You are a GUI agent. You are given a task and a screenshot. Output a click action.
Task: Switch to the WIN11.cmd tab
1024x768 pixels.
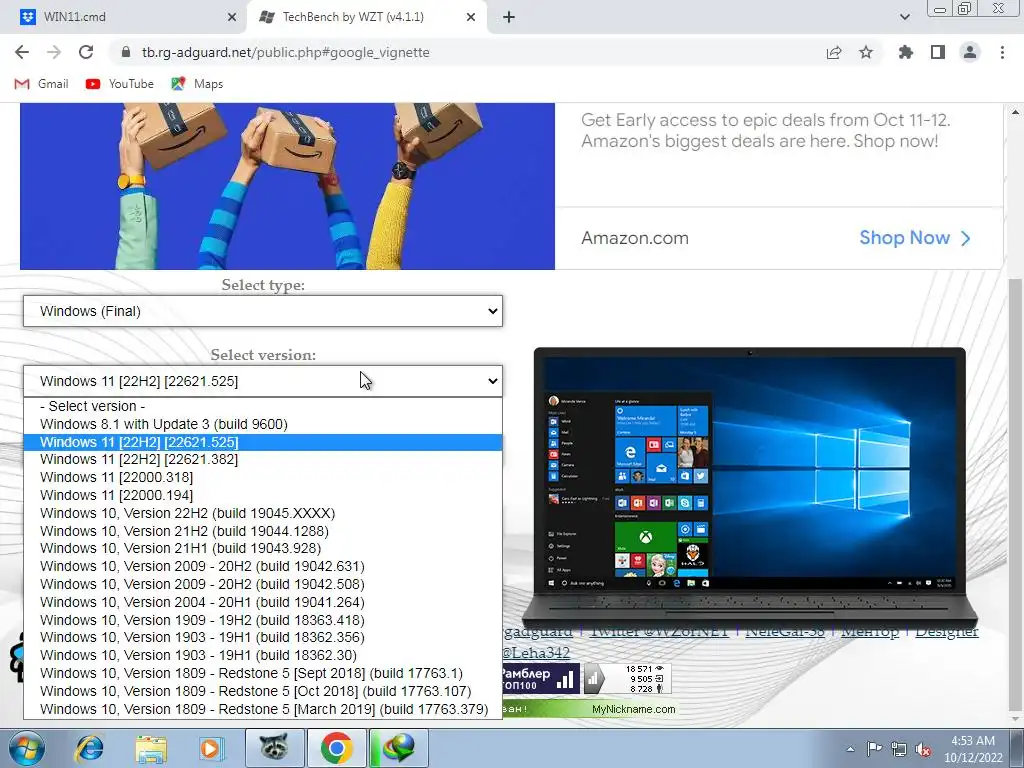123,18
